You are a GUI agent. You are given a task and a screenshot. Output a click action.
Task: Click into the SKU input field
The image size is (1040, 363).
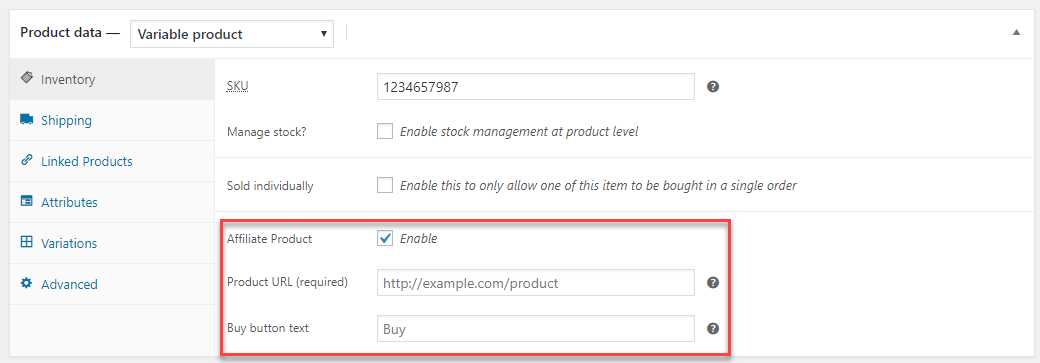(x=536, y=86)
